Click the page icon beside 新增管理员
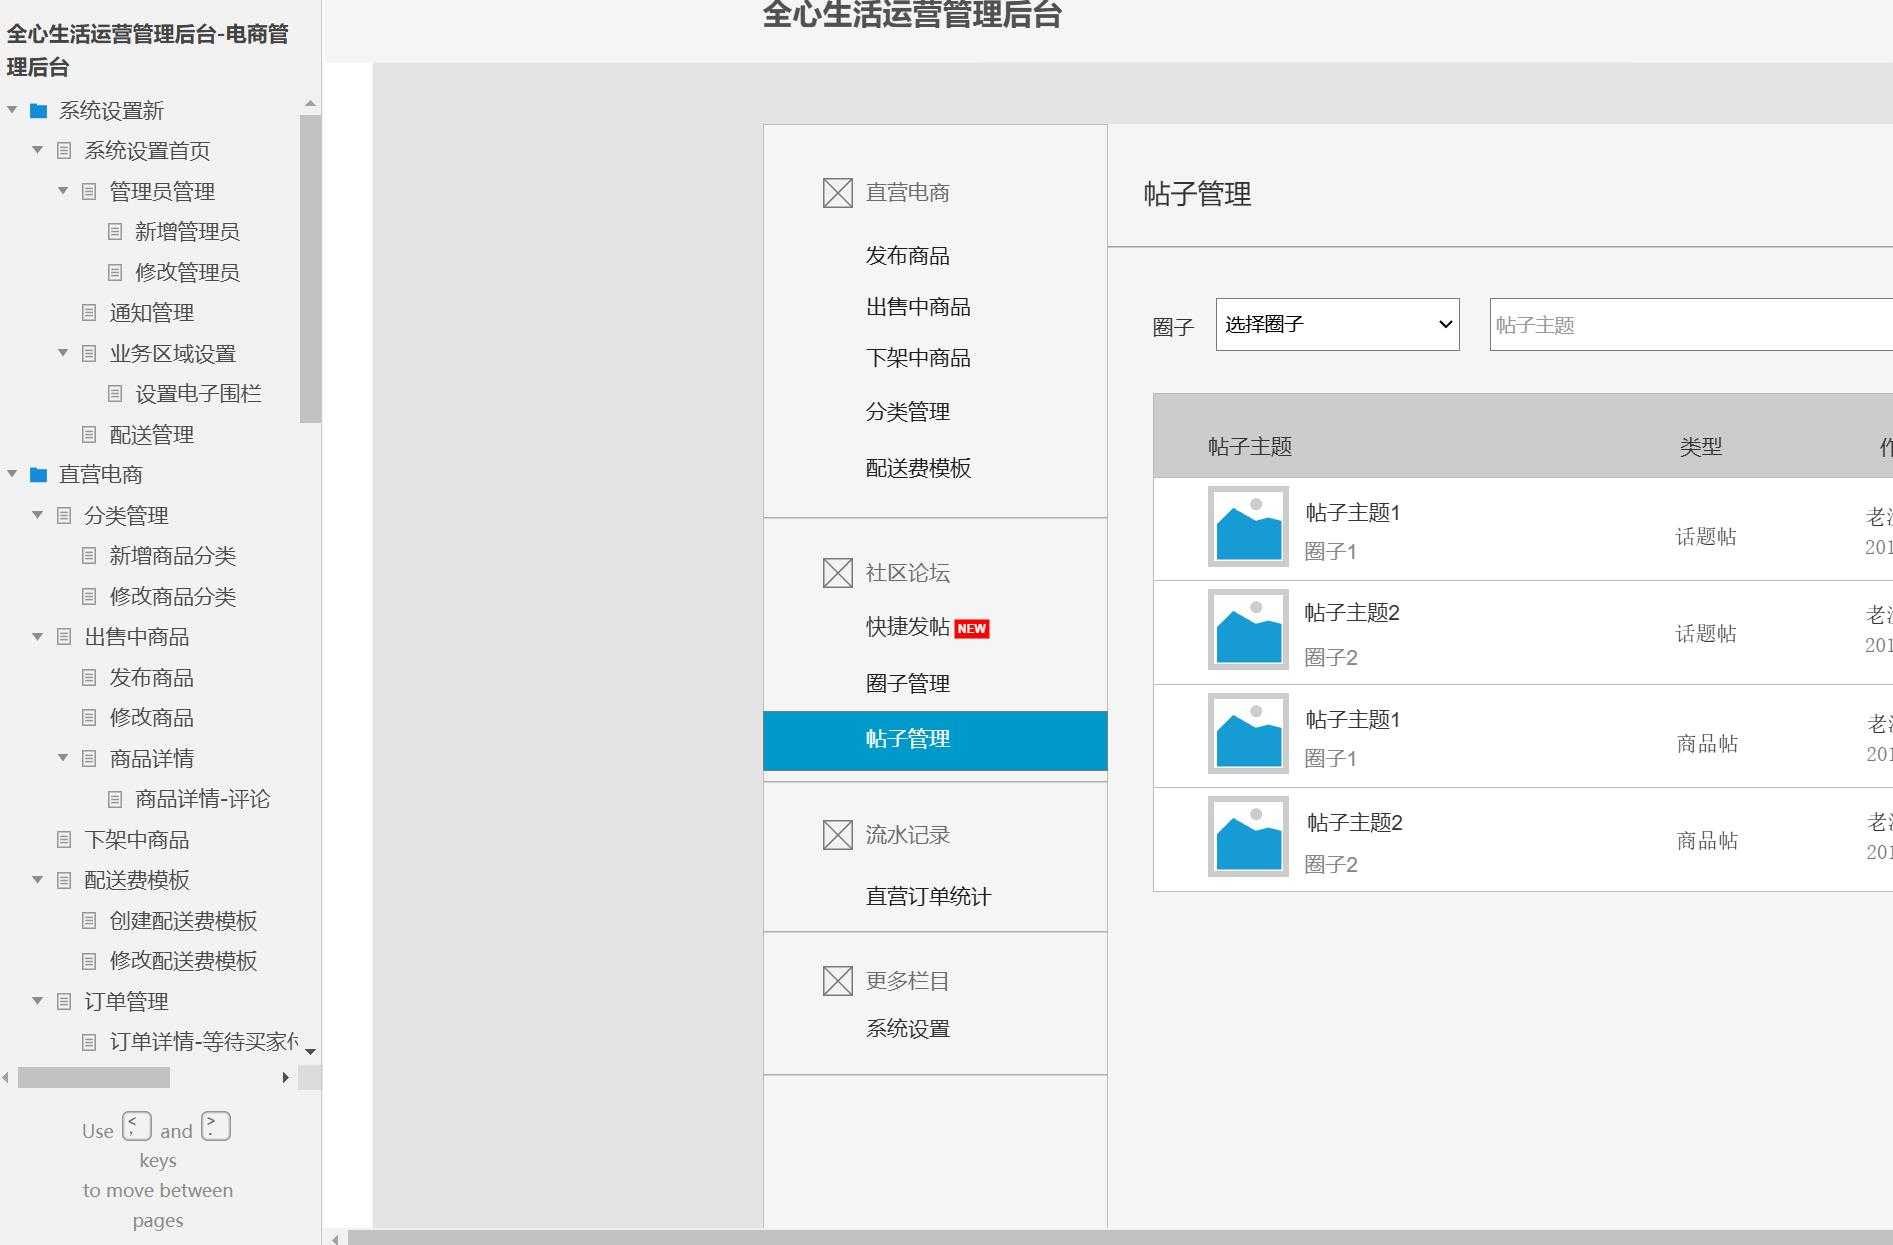This screenshot has width=1893, height=1245. (114, 231)
